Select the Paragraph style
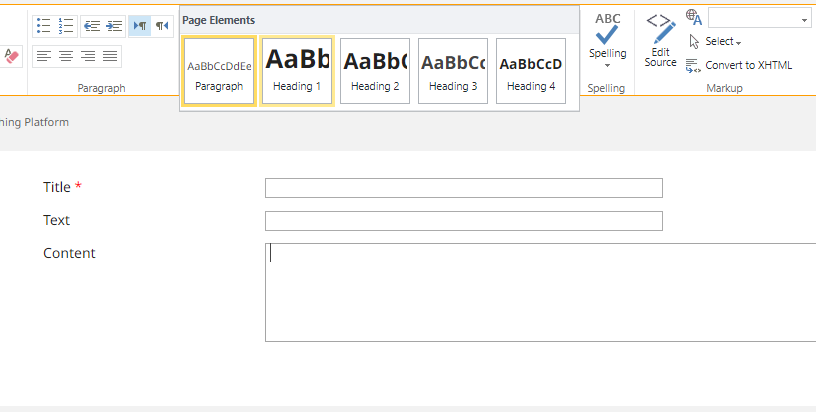This screenshot has width=816, height=412. pos(219,71)
